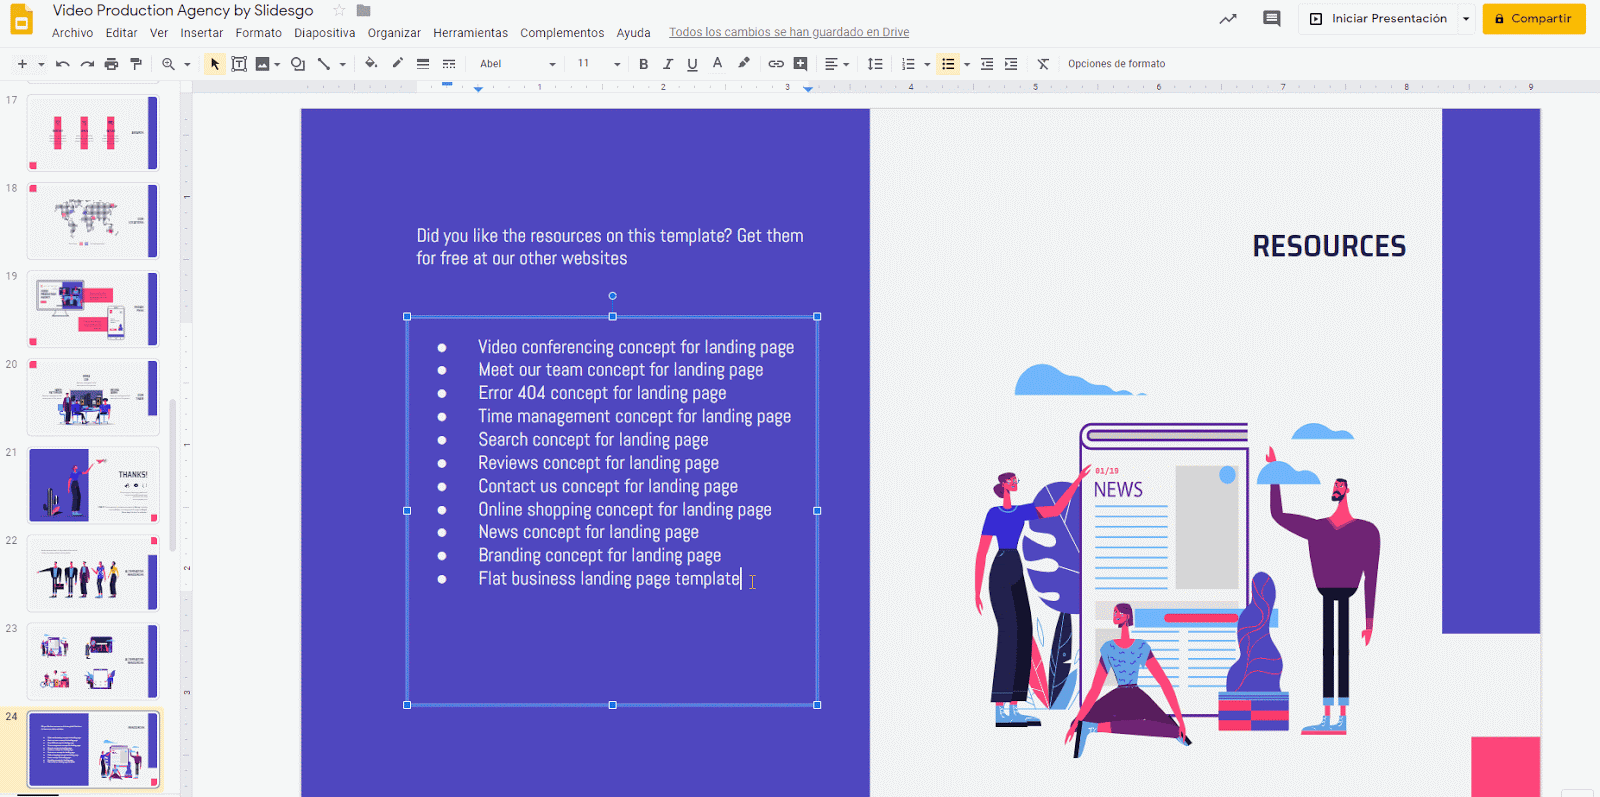Image resolution: width=1600 pixels, height=797 pixels.
Task: Toggle underline formatting
Action: (692, 64)
